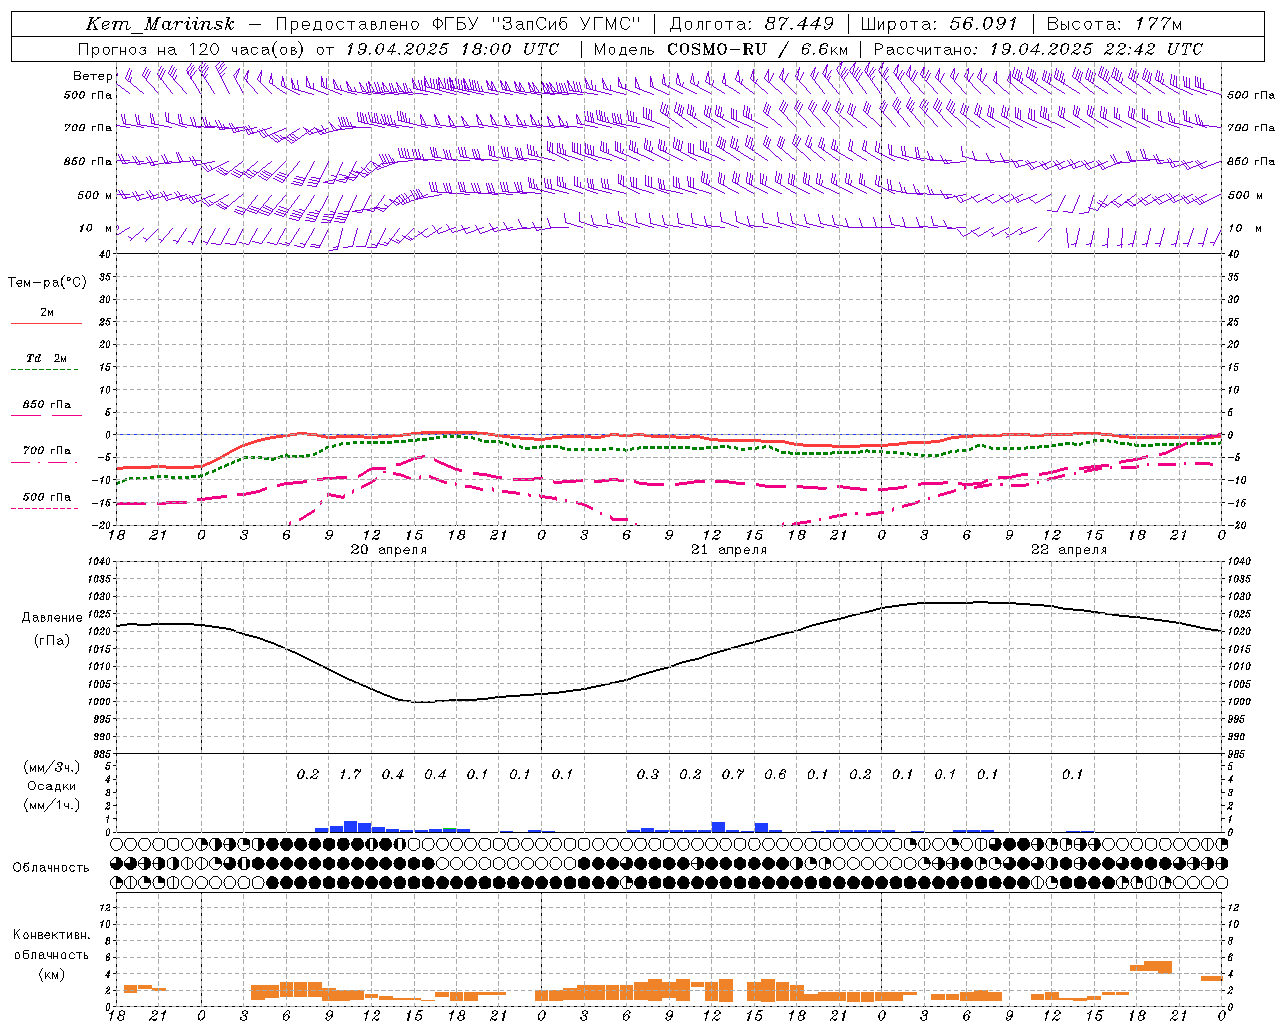Click the Kem_Mariinsk station title
Screen dimensions: 1280x1024
tap(160, 24)
